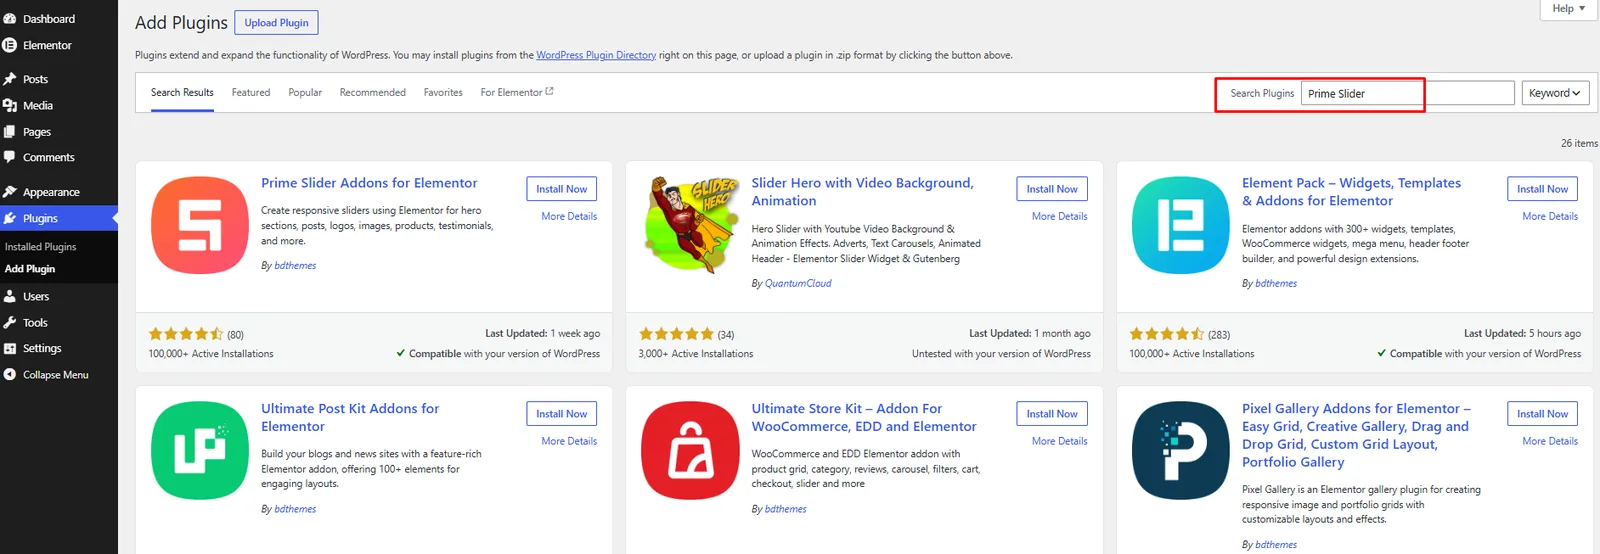1600x554 pixels.
Task: Click the Search Plugins input field
Action: pyautogui.click(x=1408, y=93)
